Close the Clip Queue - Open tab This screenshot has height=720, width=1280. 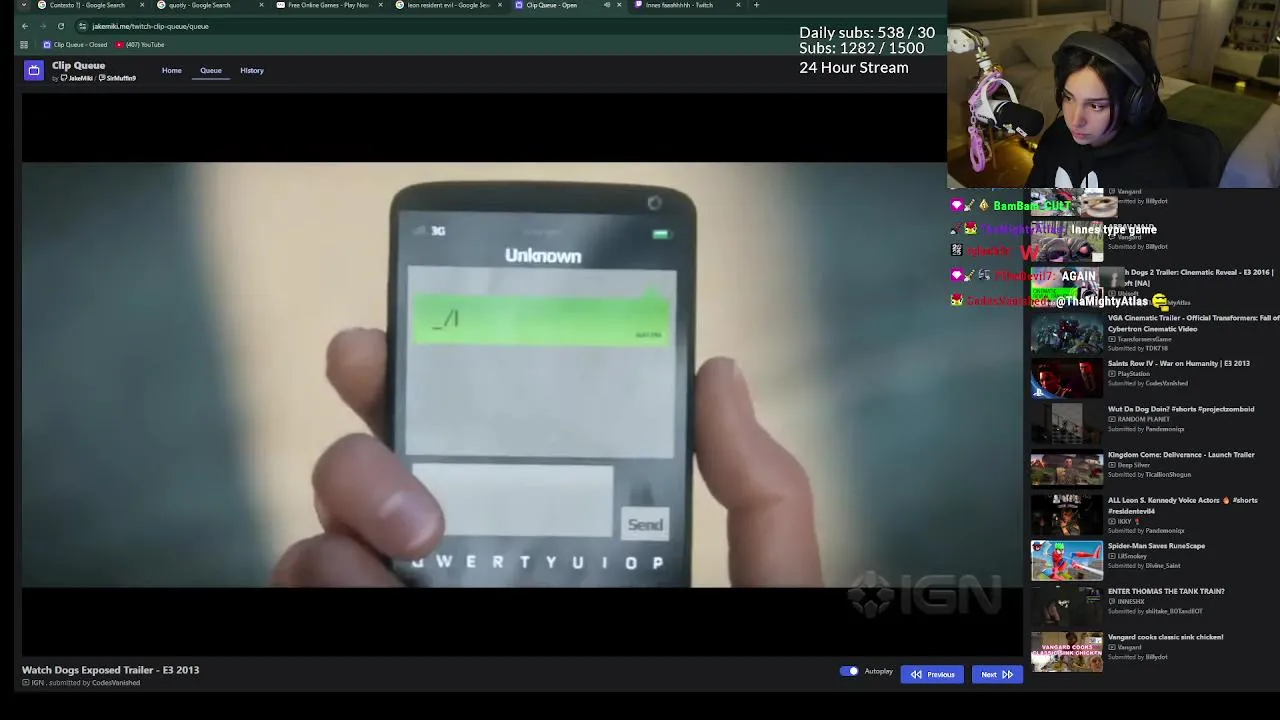[619, 5]
